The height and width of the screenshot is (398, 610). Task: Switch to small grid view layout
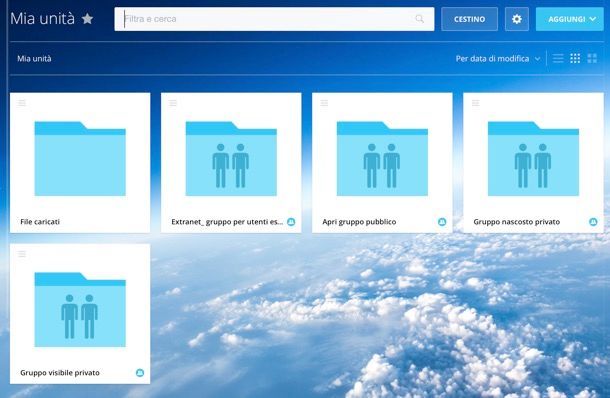pyautogui.click(x=575, y=58)
